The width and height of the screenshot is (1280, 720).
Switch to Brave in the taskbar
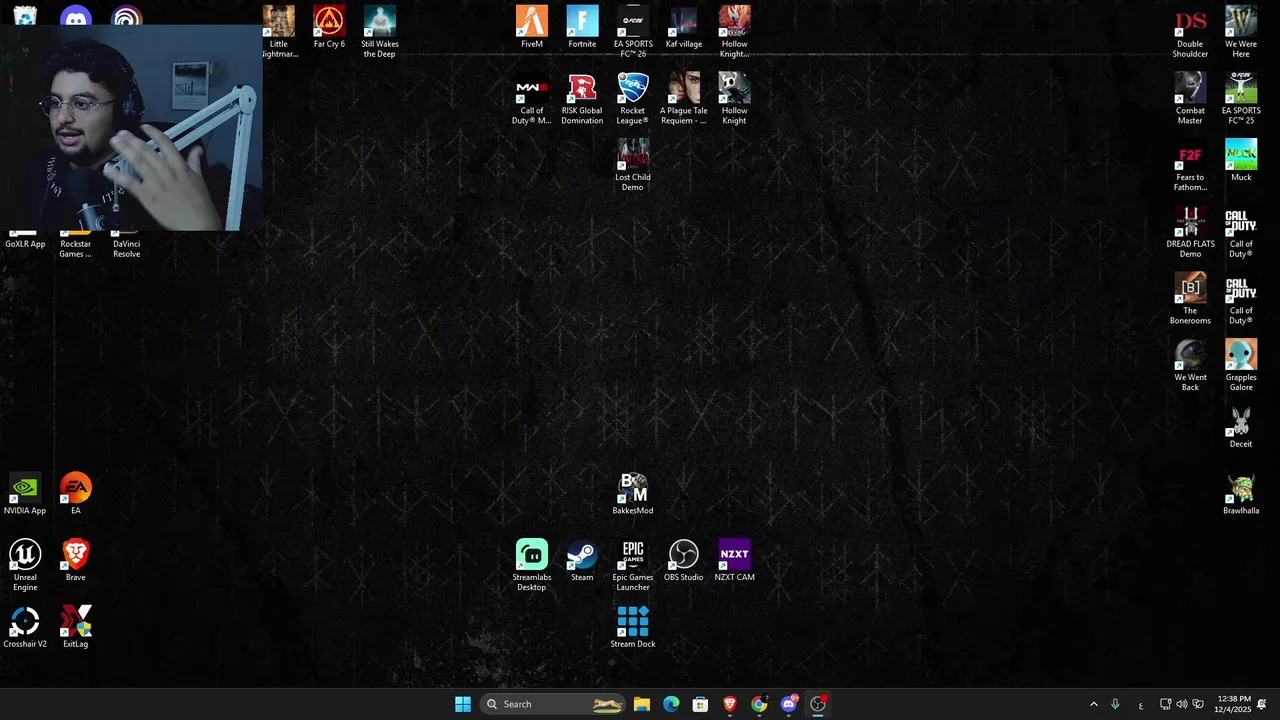[x=730, y=704]
